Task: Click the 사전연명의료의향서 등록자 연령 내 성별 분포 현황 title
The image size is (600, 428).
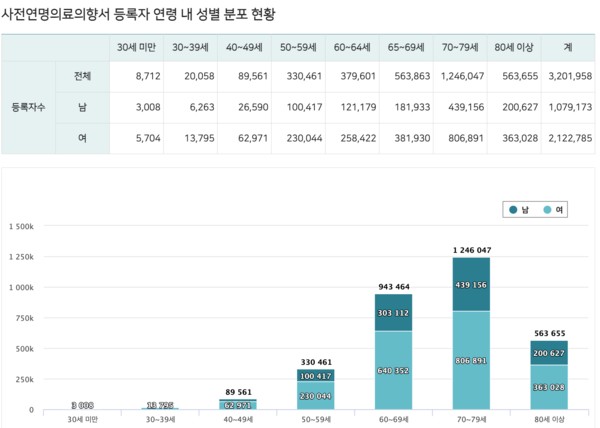Action: pyautogui.click(x=138, y=15)
